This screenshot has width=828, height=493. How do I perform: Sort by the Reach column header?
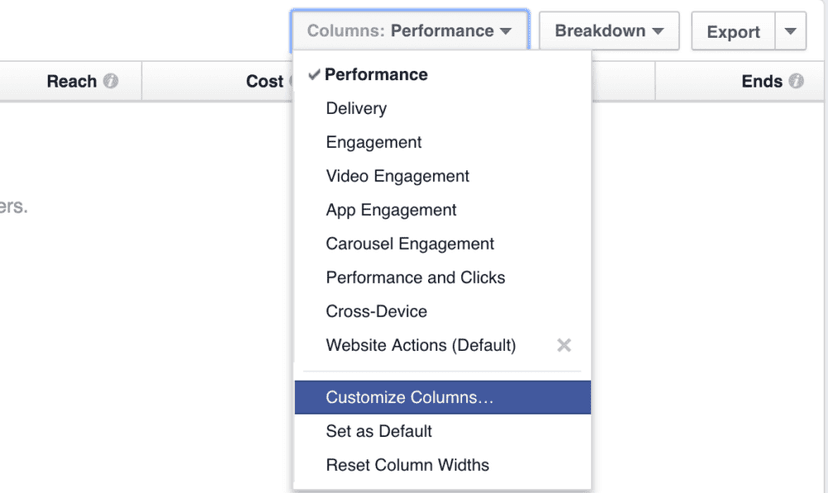coord(71,81)
